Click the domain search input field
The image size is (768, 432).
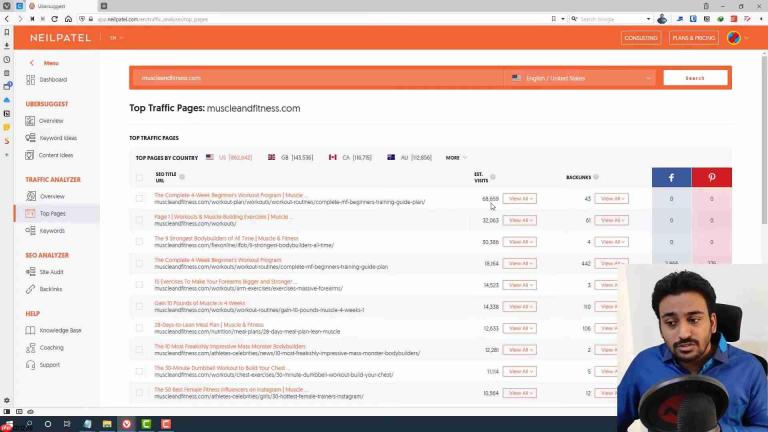(318, 78)
